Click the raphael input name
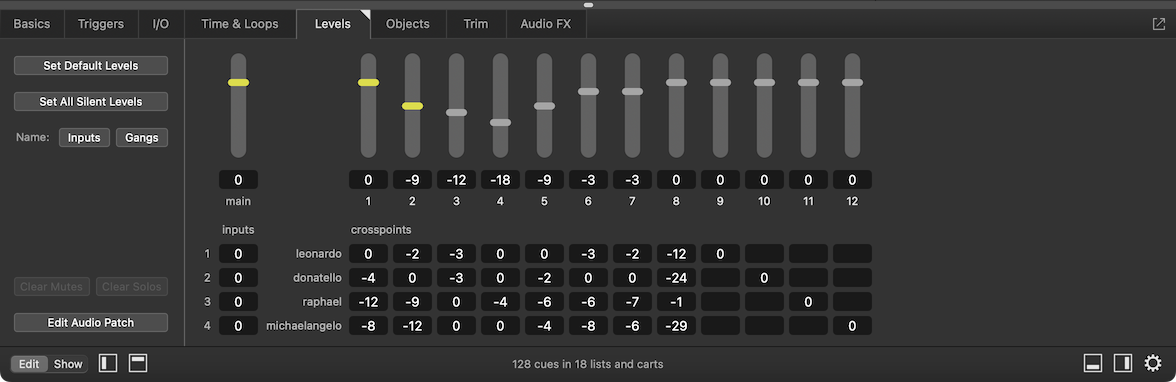This screenshot has width=1176, height=382. point(323,302)
